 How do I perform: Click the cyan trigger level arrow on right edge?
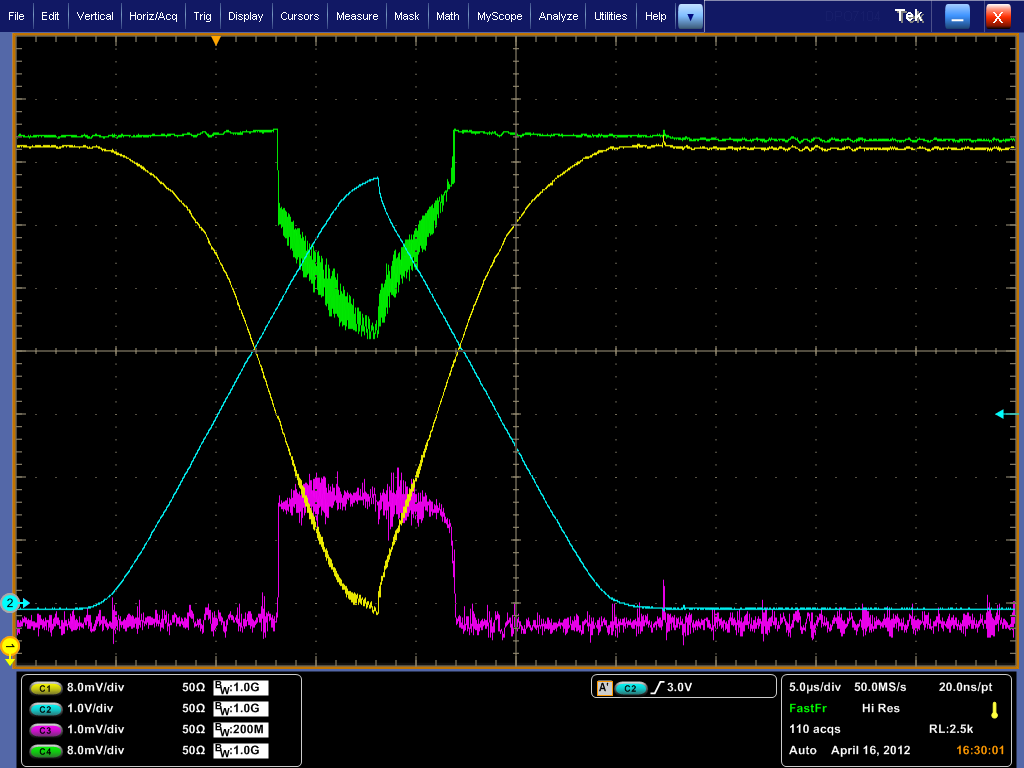(x=1003, y=414)
